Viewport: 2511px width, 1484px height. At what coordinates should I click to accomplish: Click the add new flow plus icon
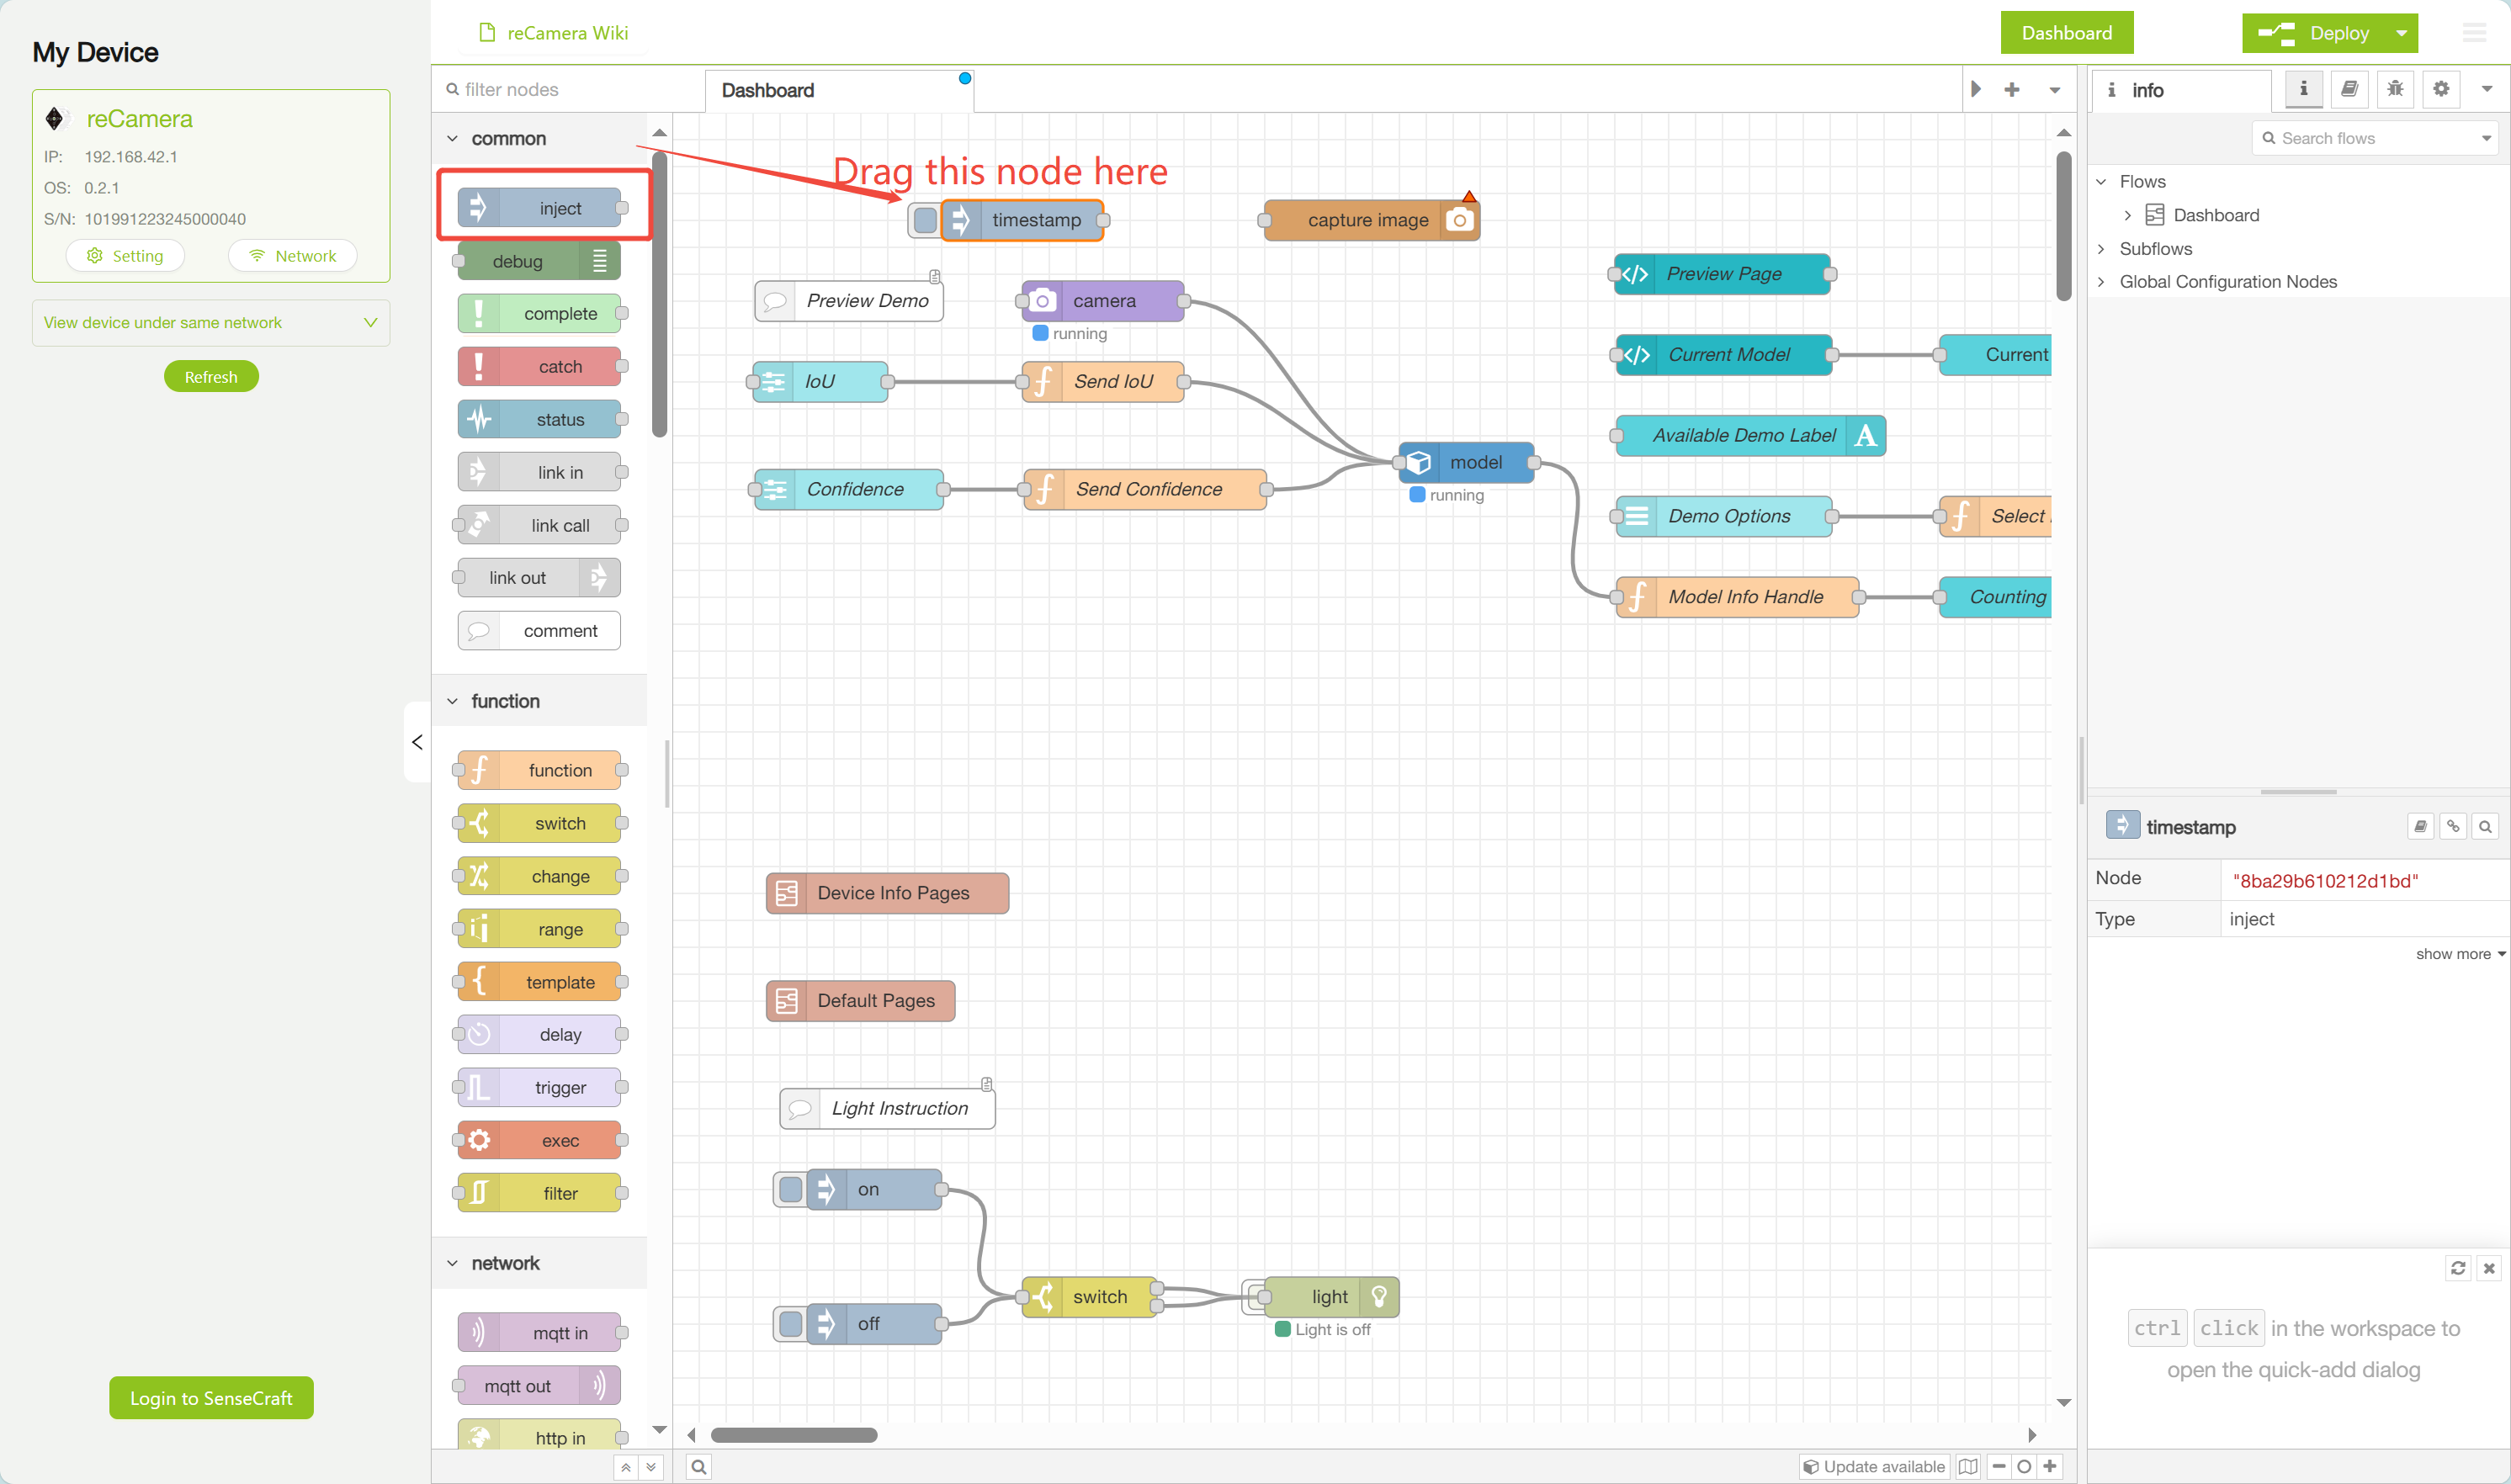(2012, 90)
